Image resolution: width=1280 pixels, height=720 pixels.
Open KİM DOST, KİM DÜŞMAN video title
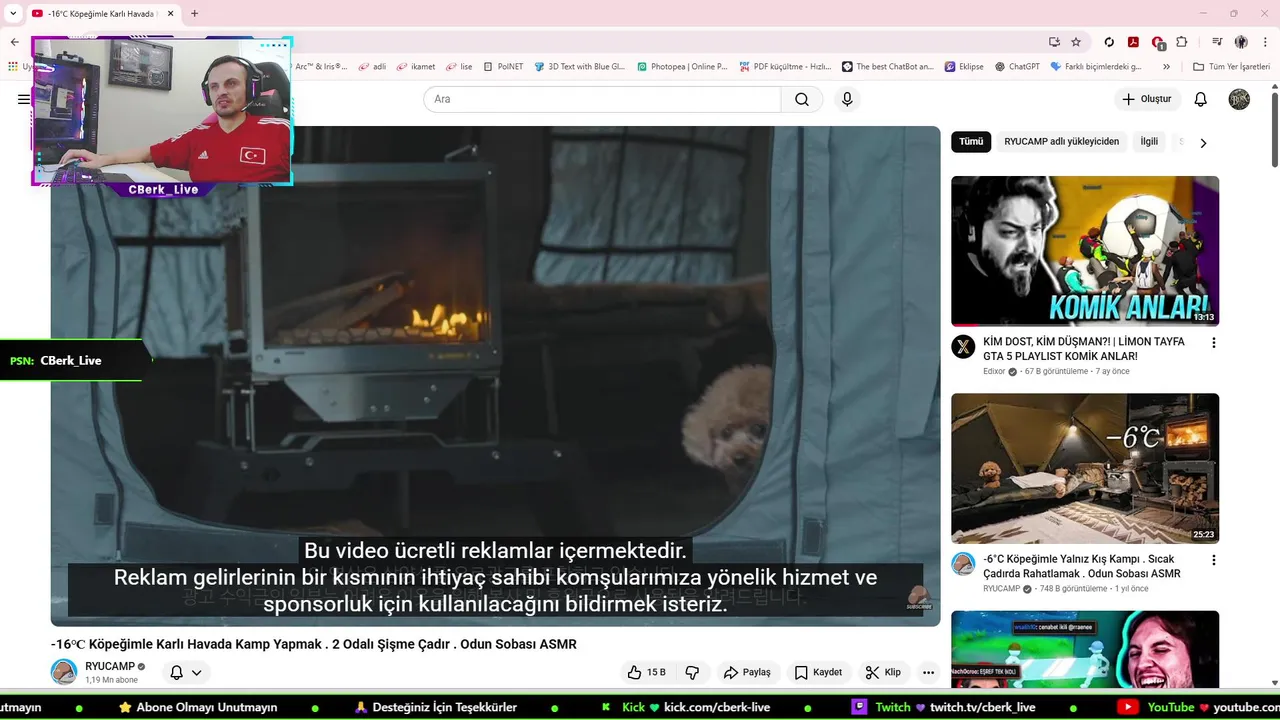1084,349
